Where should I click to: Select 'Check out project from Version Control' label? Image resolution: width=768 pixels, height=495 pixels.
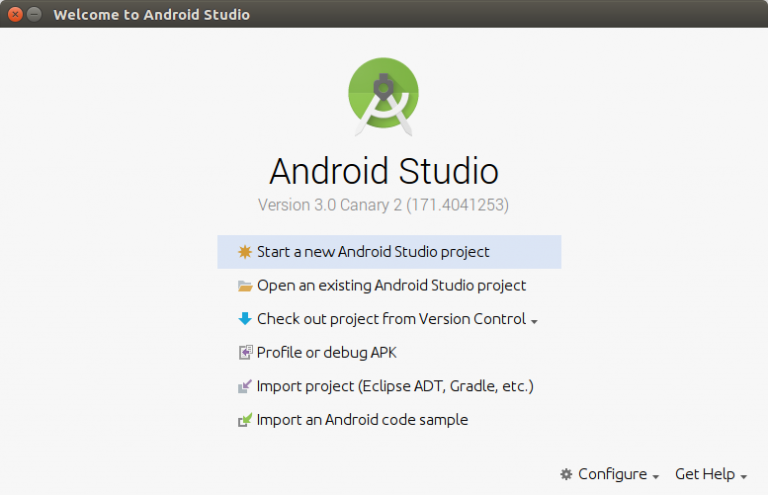coord(391,319)
